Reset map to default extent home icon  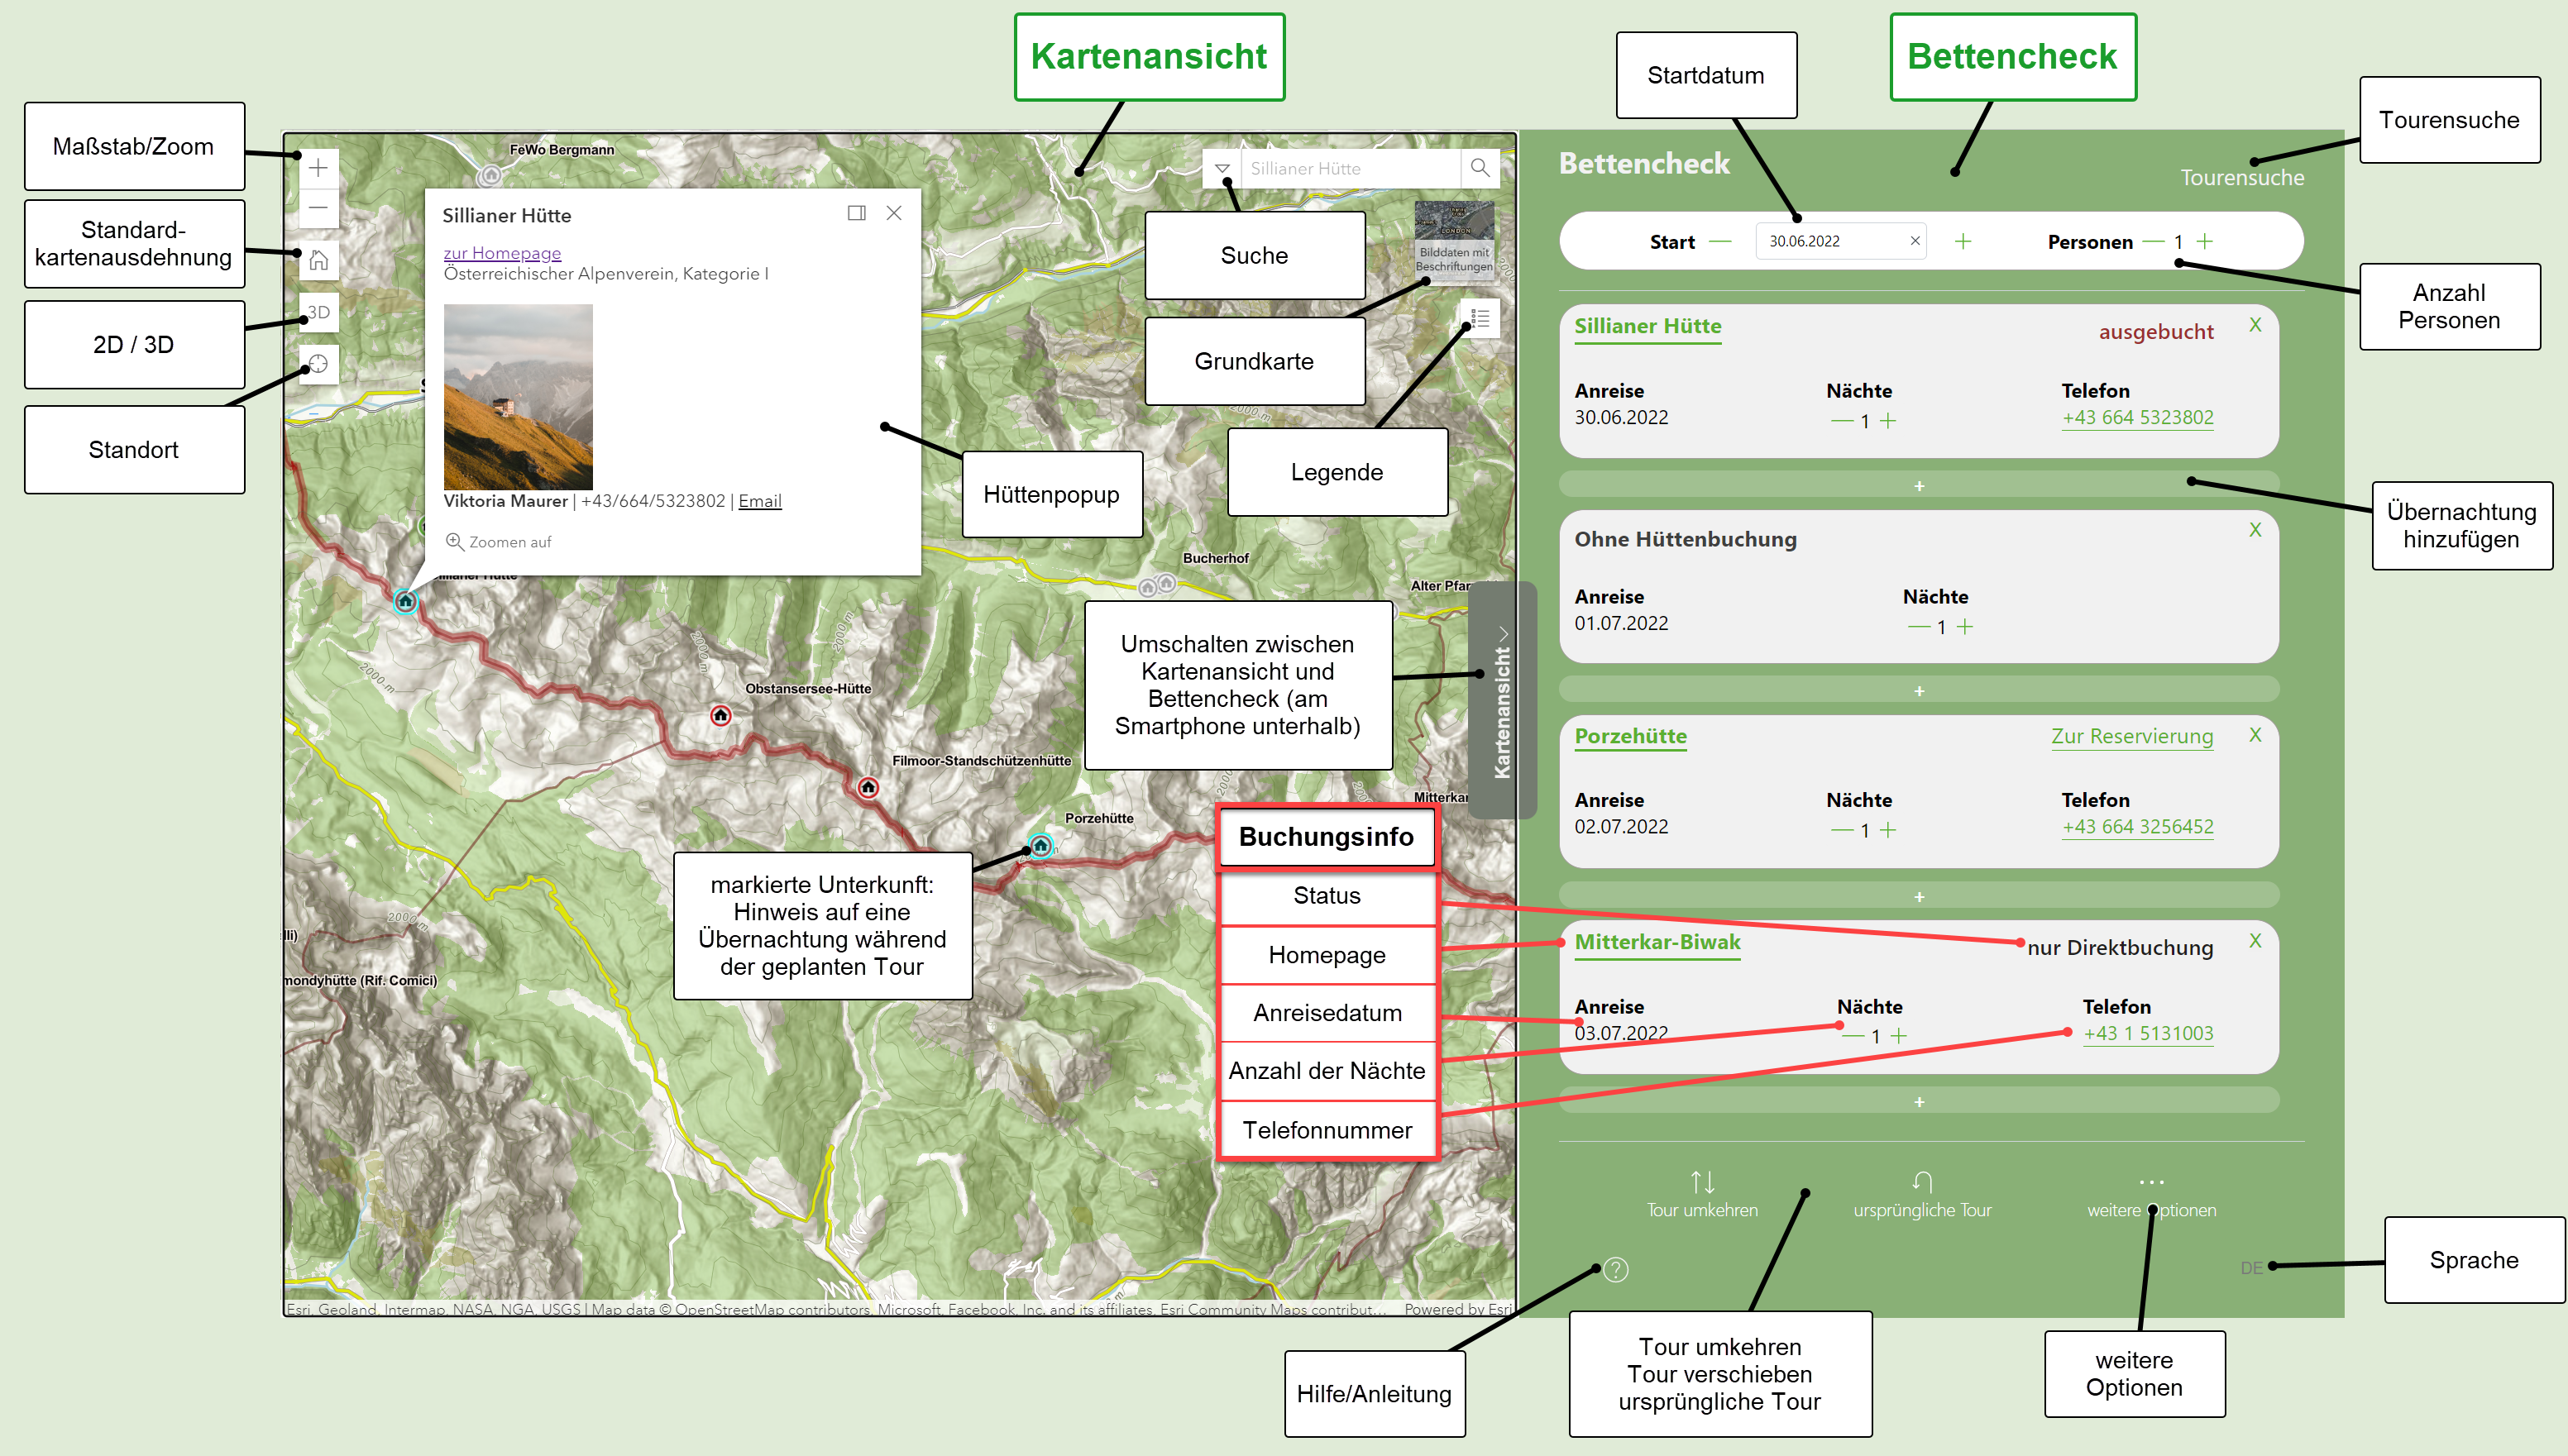tap(318, 261)
